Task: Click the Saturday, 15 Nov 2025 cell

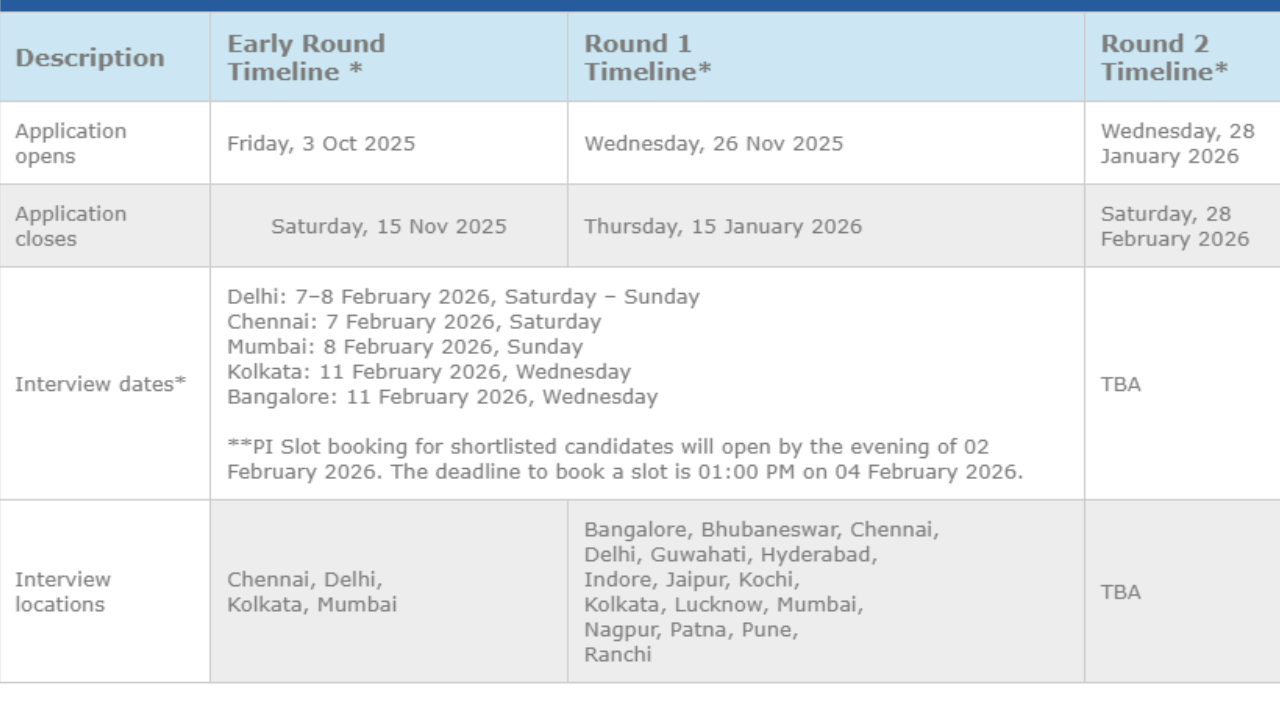Action: pyautogui.click(x=389, y=227)
